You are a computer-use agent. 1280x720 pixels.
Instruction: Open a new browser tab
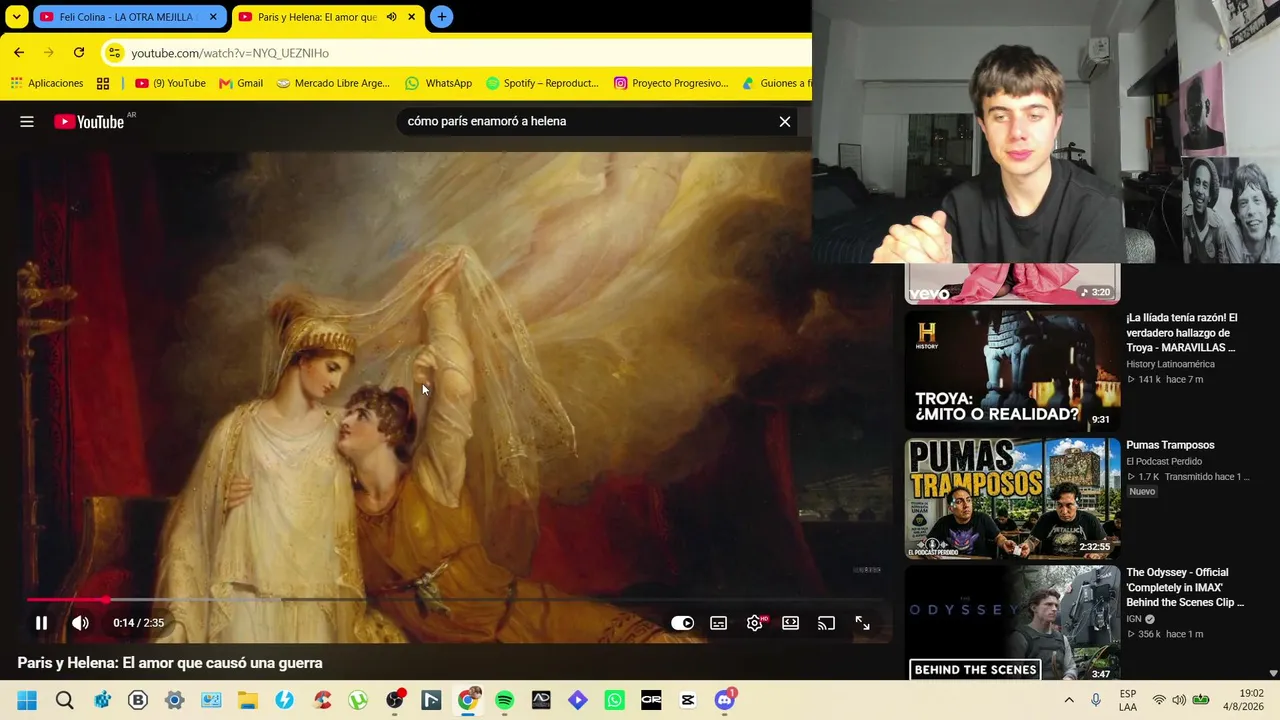[x=441, y=17]
